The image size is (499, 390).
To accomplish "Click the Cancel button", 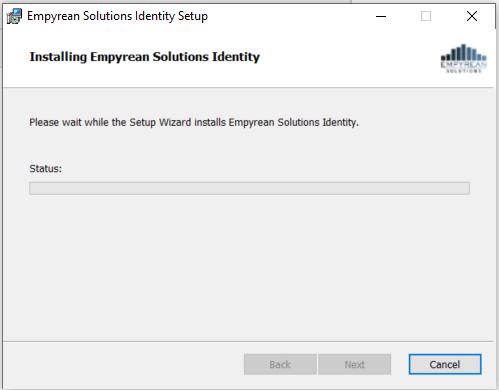I will coord(445,364).
